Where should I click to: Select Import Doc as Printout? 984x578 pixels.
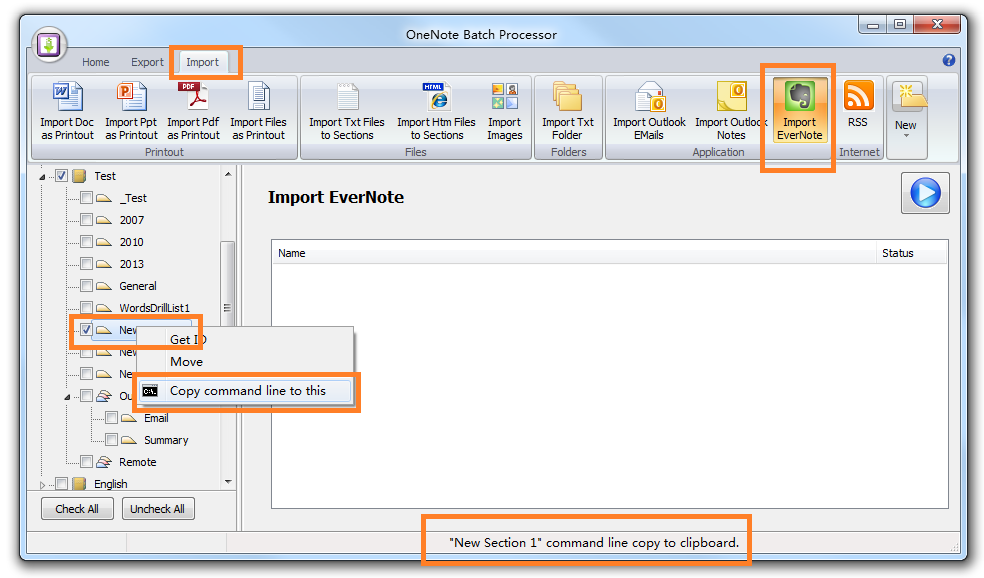pyautogui.click(x=67, y=111)
